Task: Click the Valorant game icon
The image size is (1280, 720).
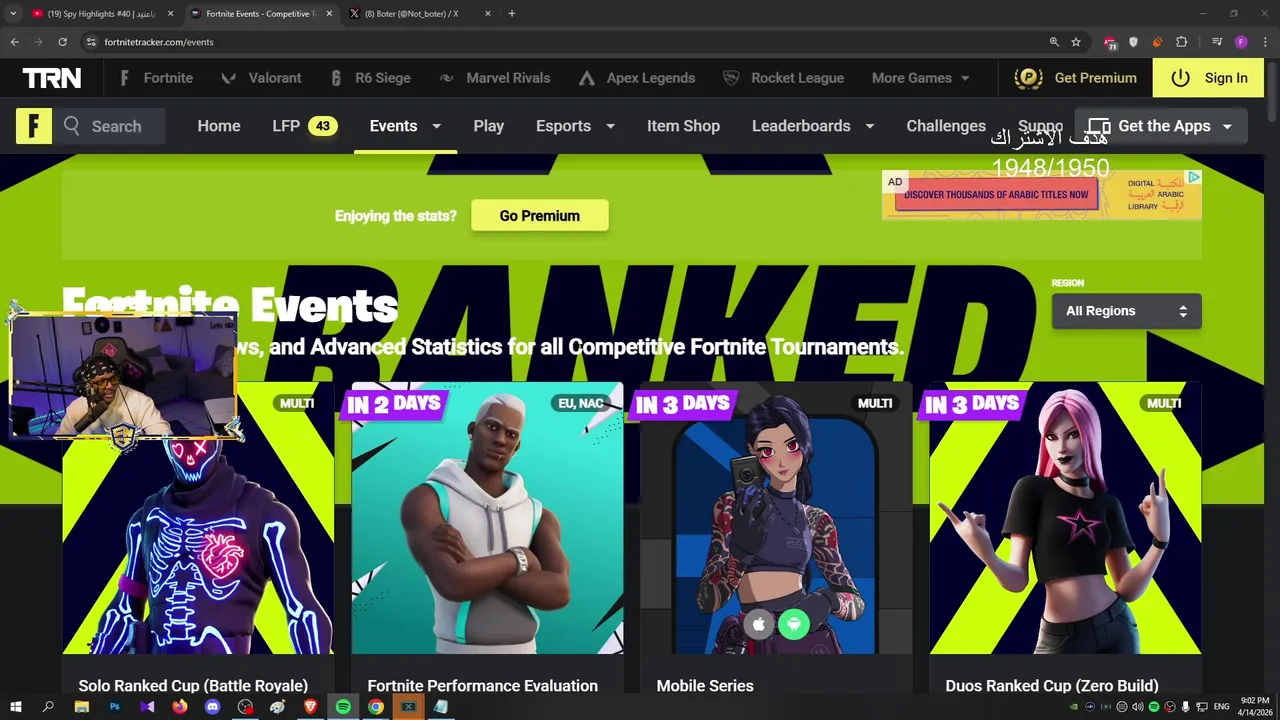Action: 229,78
